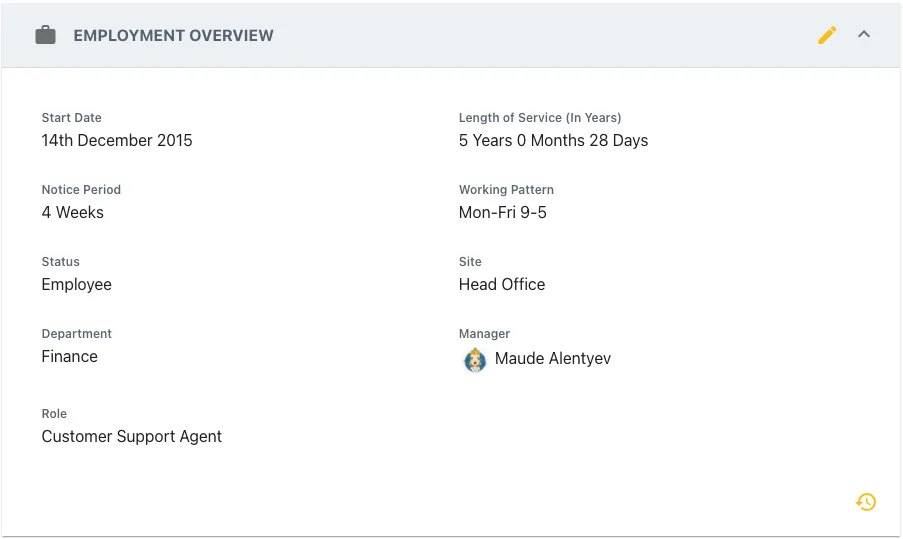
Task: Click the Manager field label
Action: pyautogui.click(x=484, y=334)
